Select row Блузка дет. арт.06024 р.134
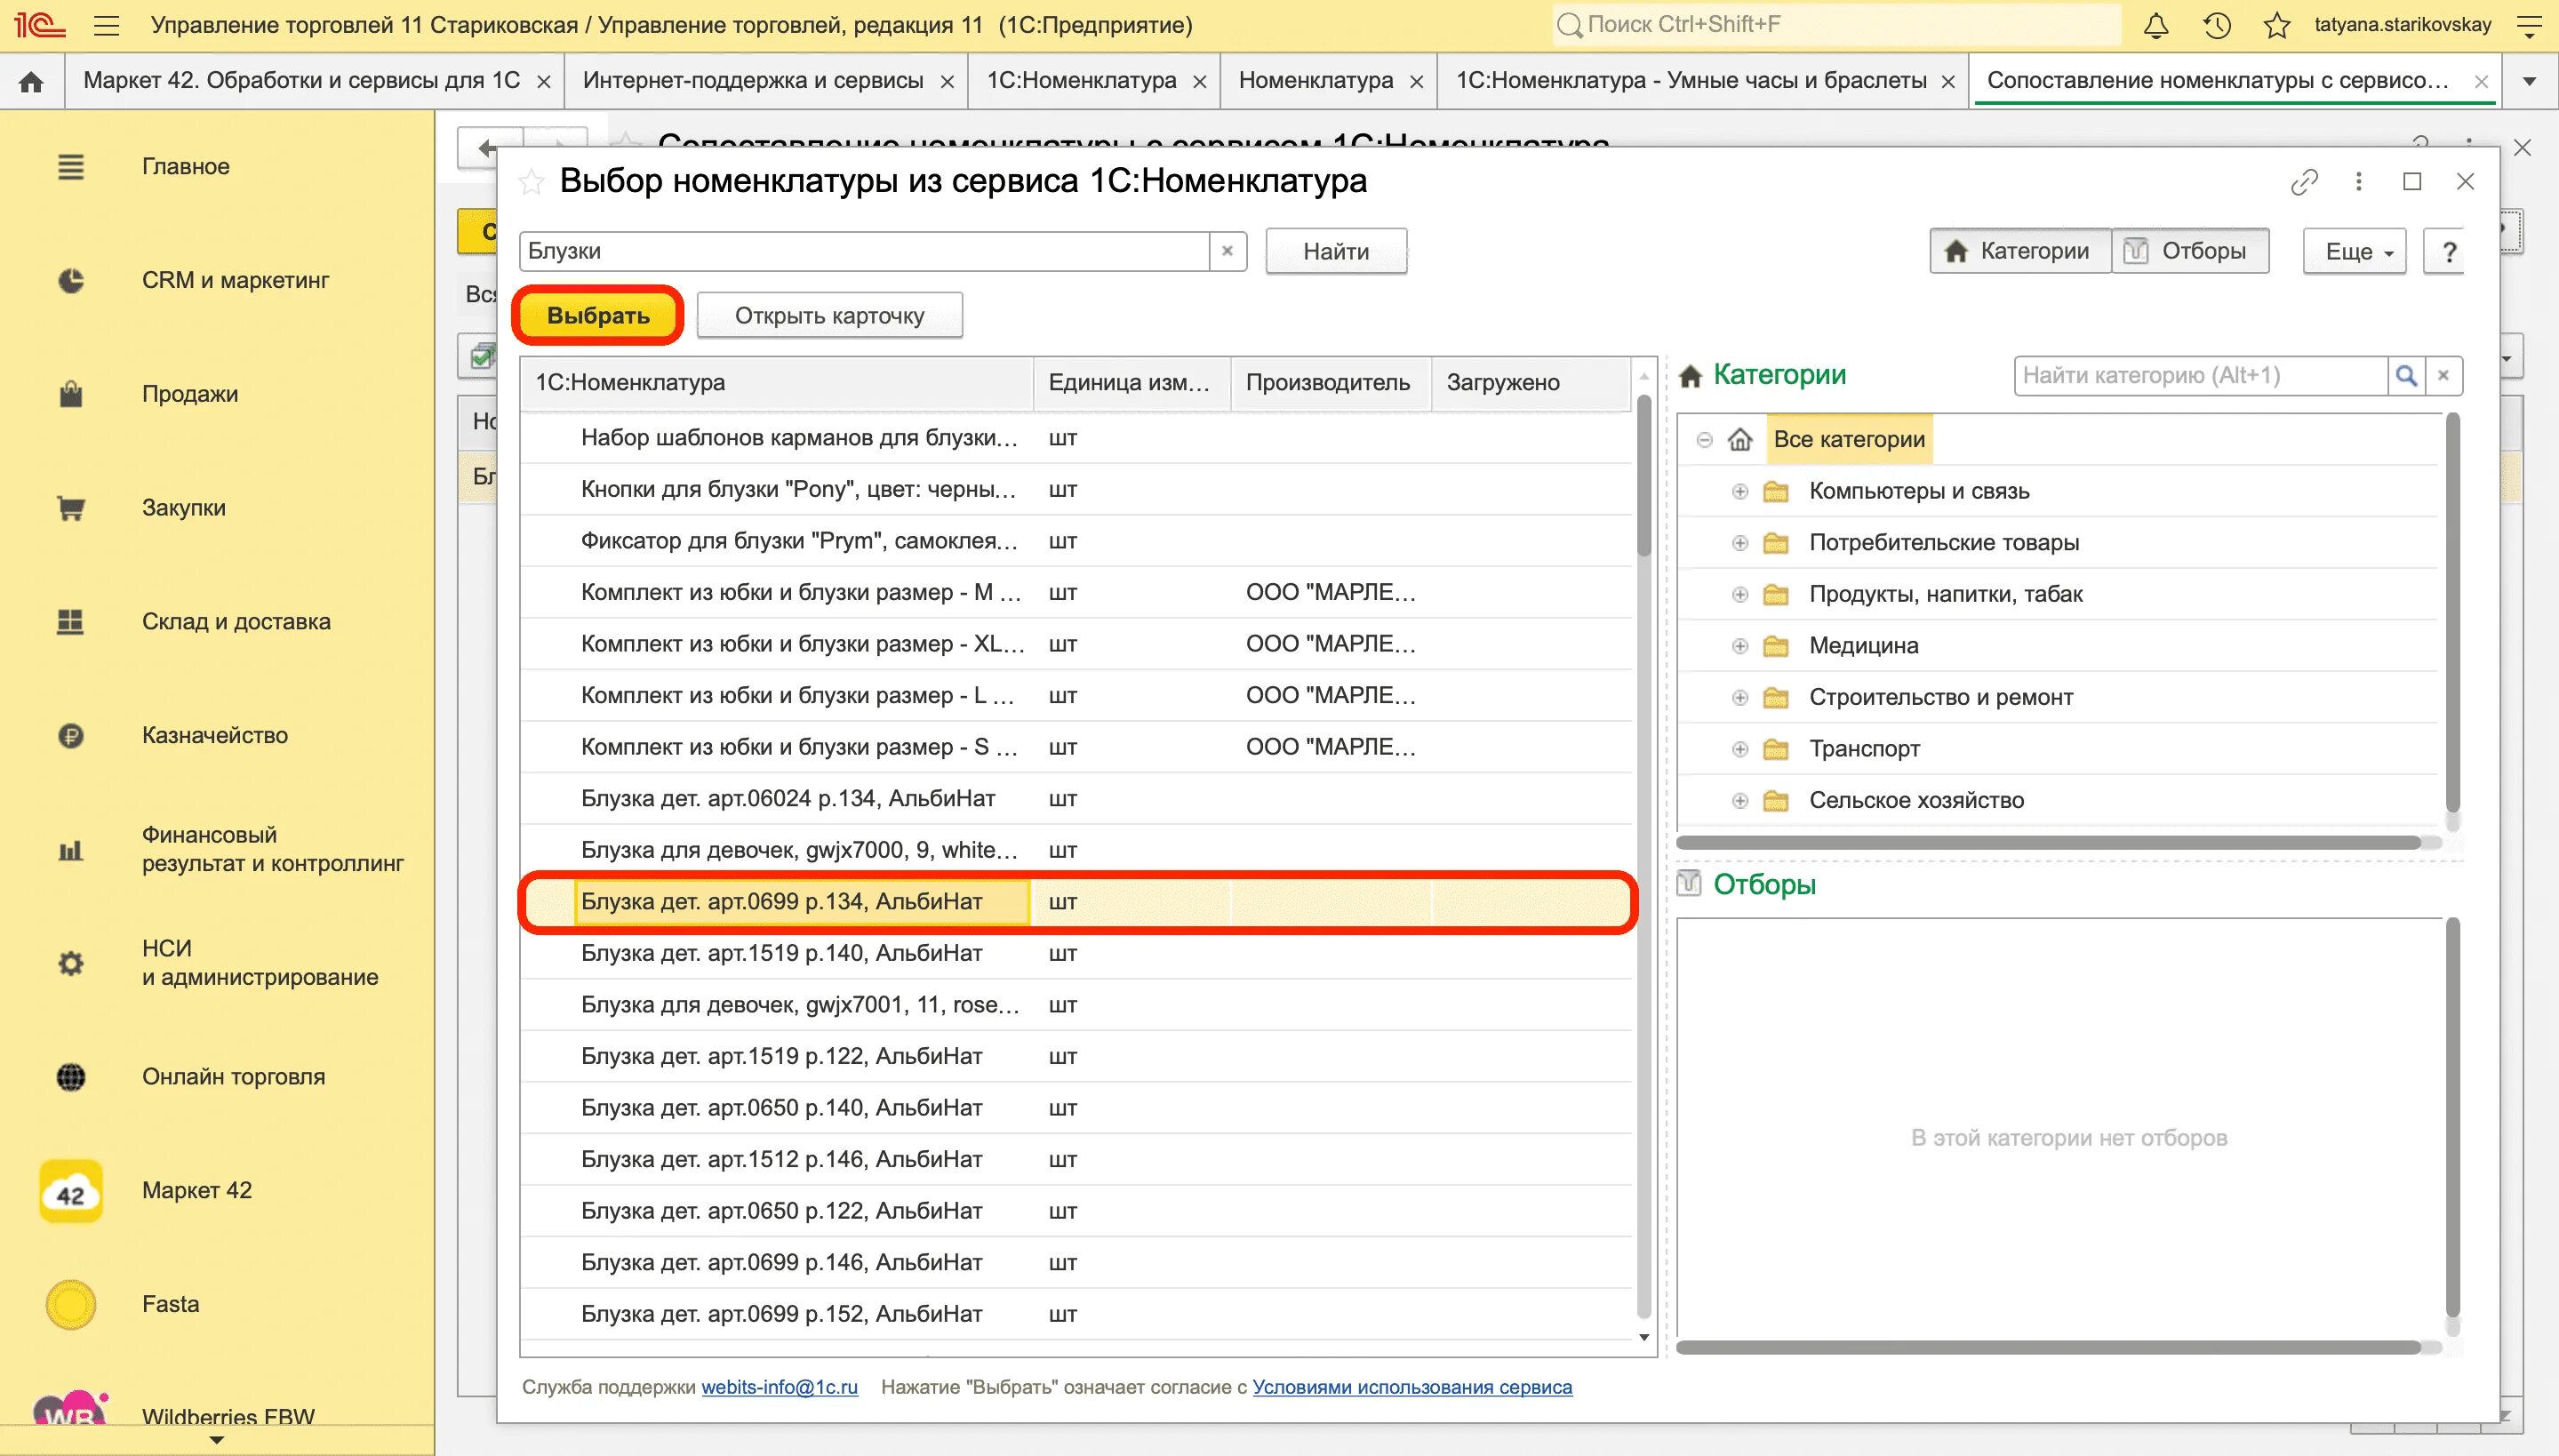2559x1456 pixels. pos(1076,799)
